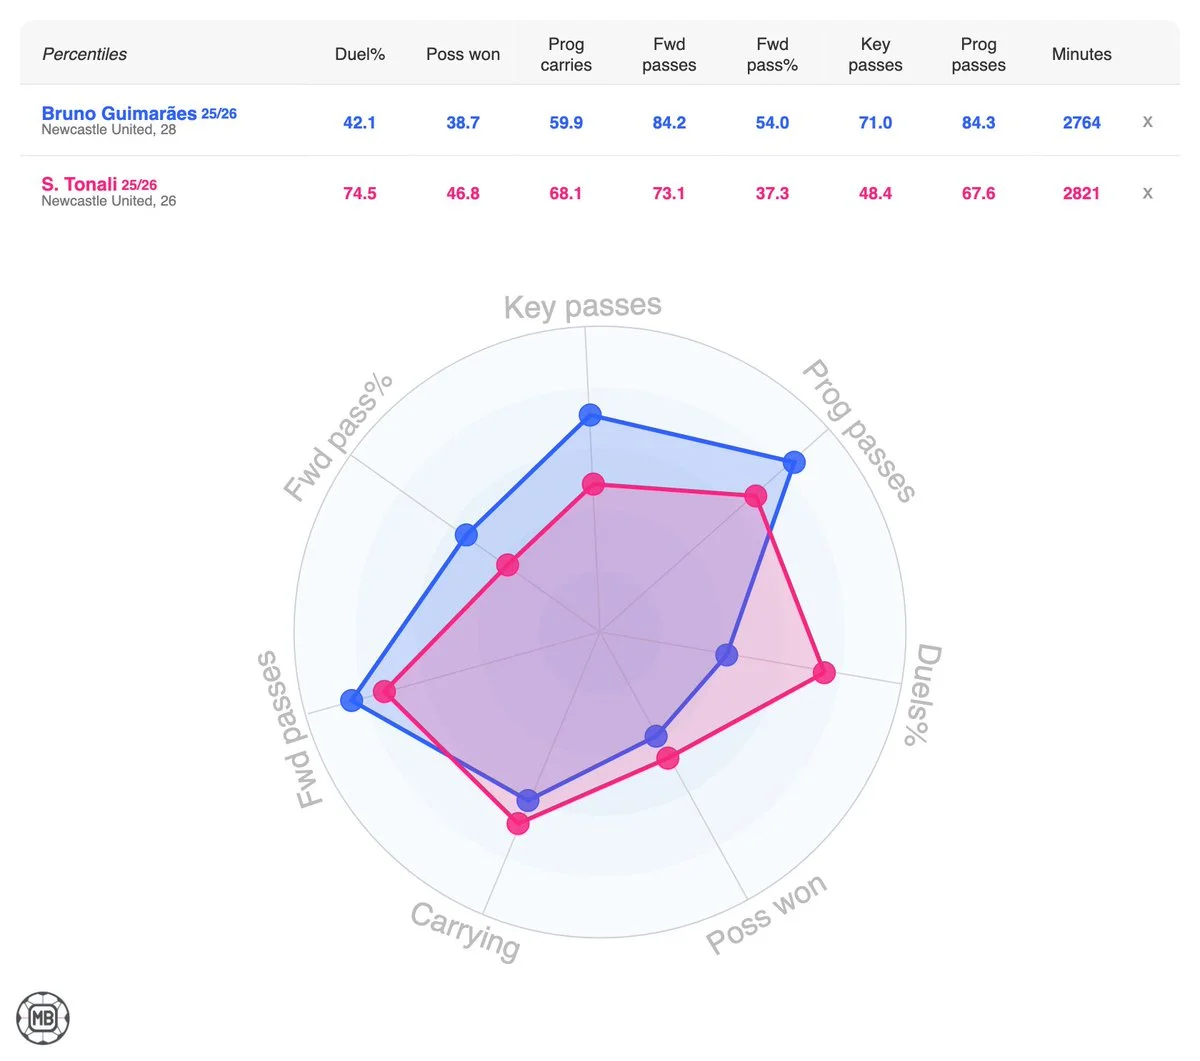
Task: Click Tonali Duel% value 74.5
Action: (x=360, y=193)
